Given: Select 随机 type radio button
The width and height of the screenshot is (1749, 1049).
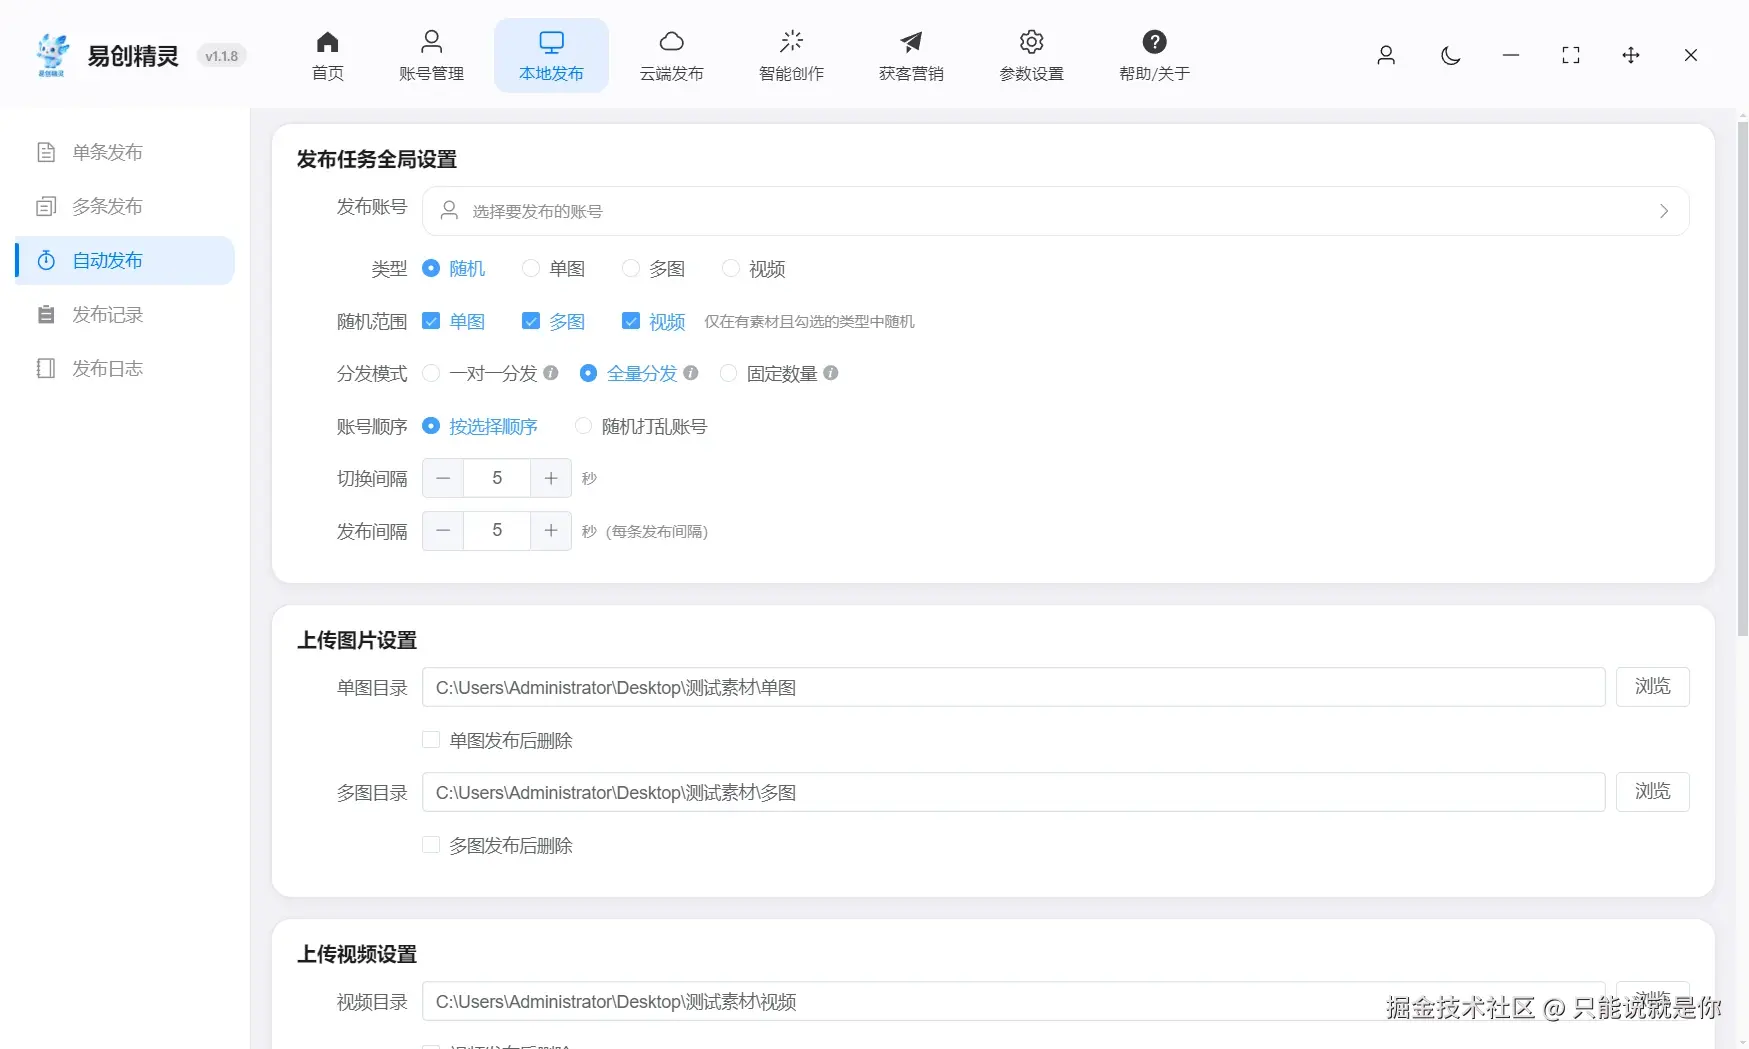Looking at the screenshot, I should (x=431, y=268).
